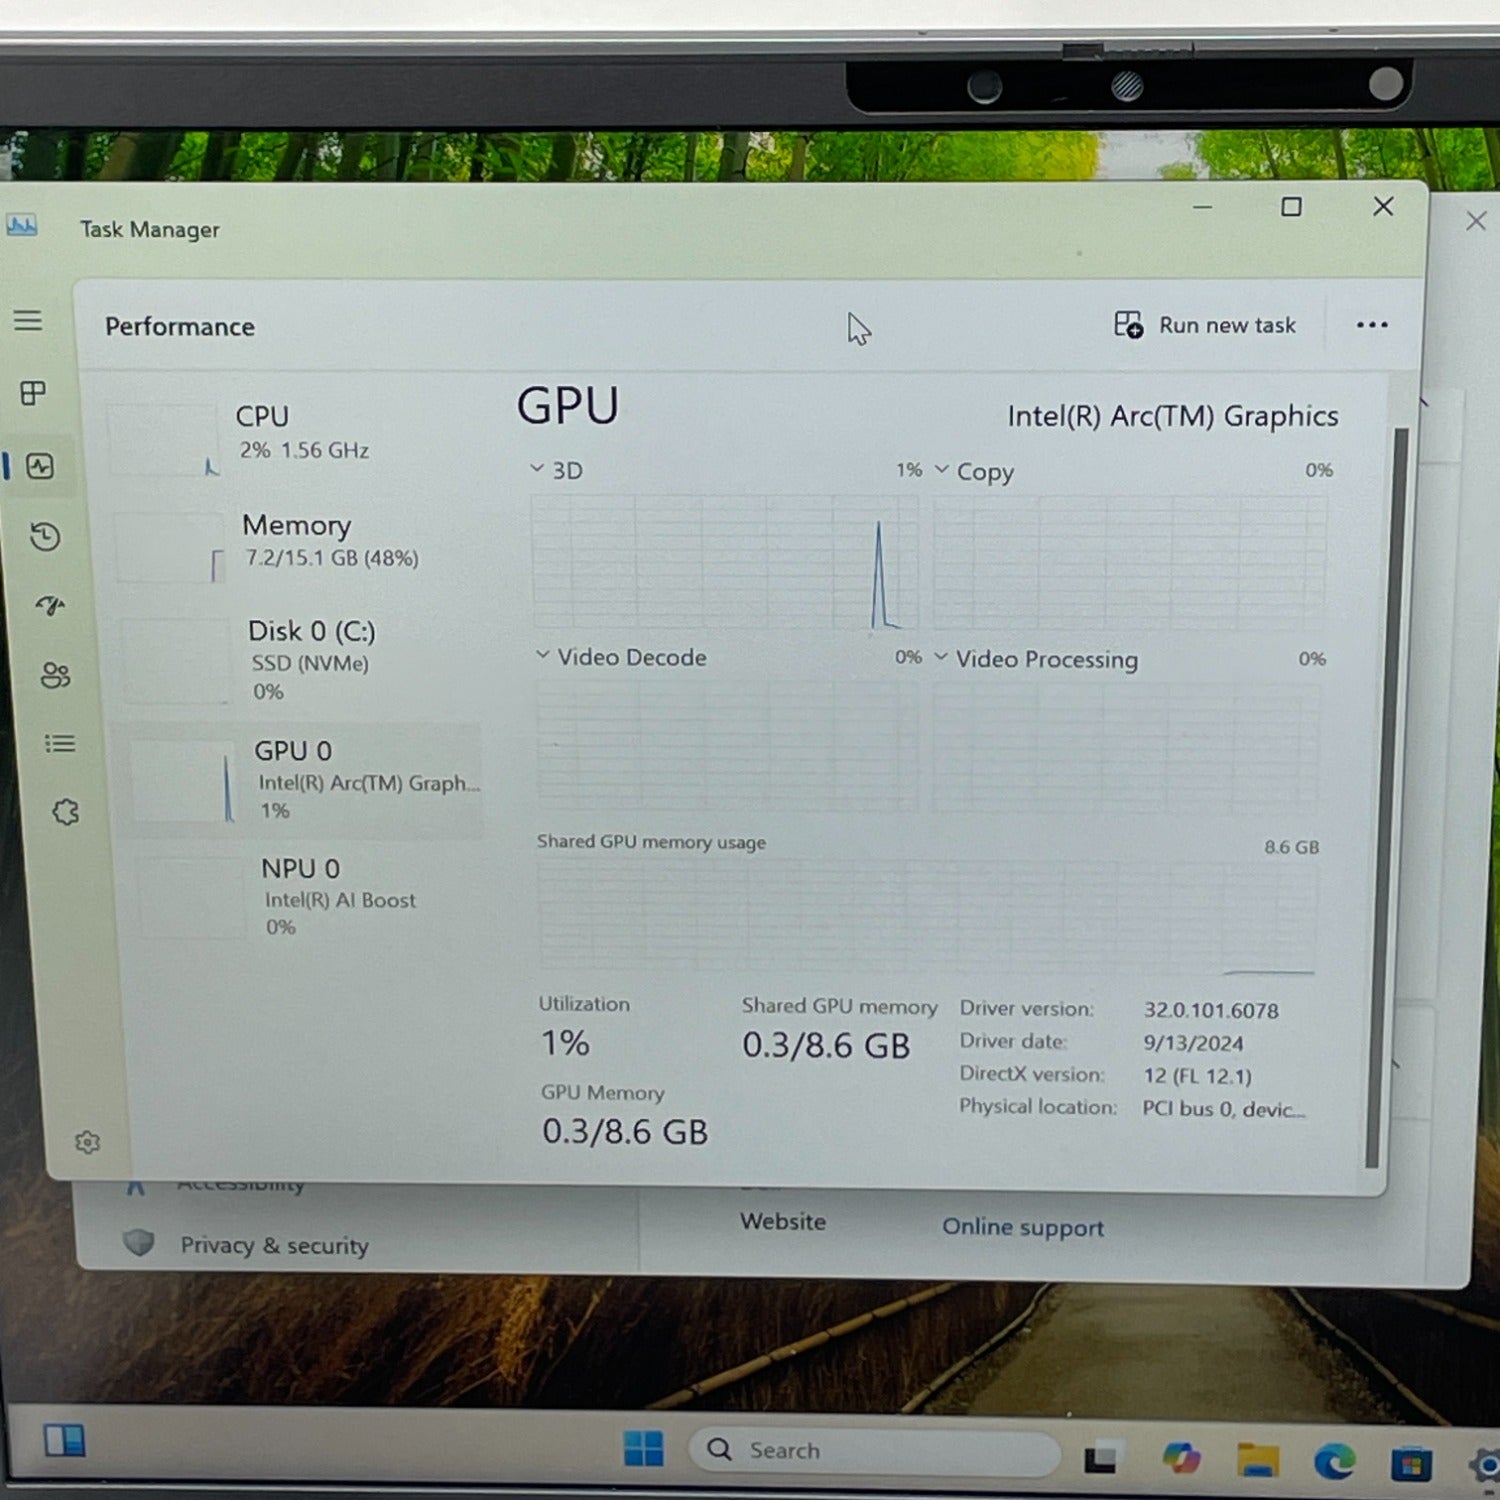Screen dimensions: 1500x1500
Task: Click the Intel(R) Arc(TM) Graphics heading
Action: point(1173,416)
